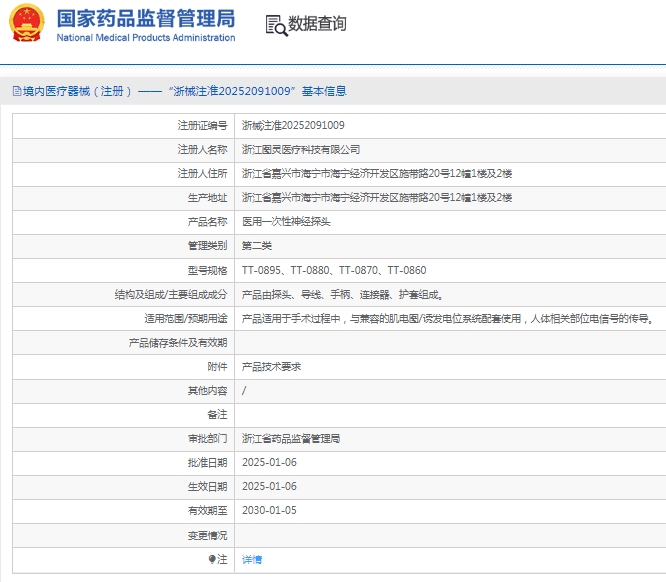Select the 适用范围 description text

(448, 319)
